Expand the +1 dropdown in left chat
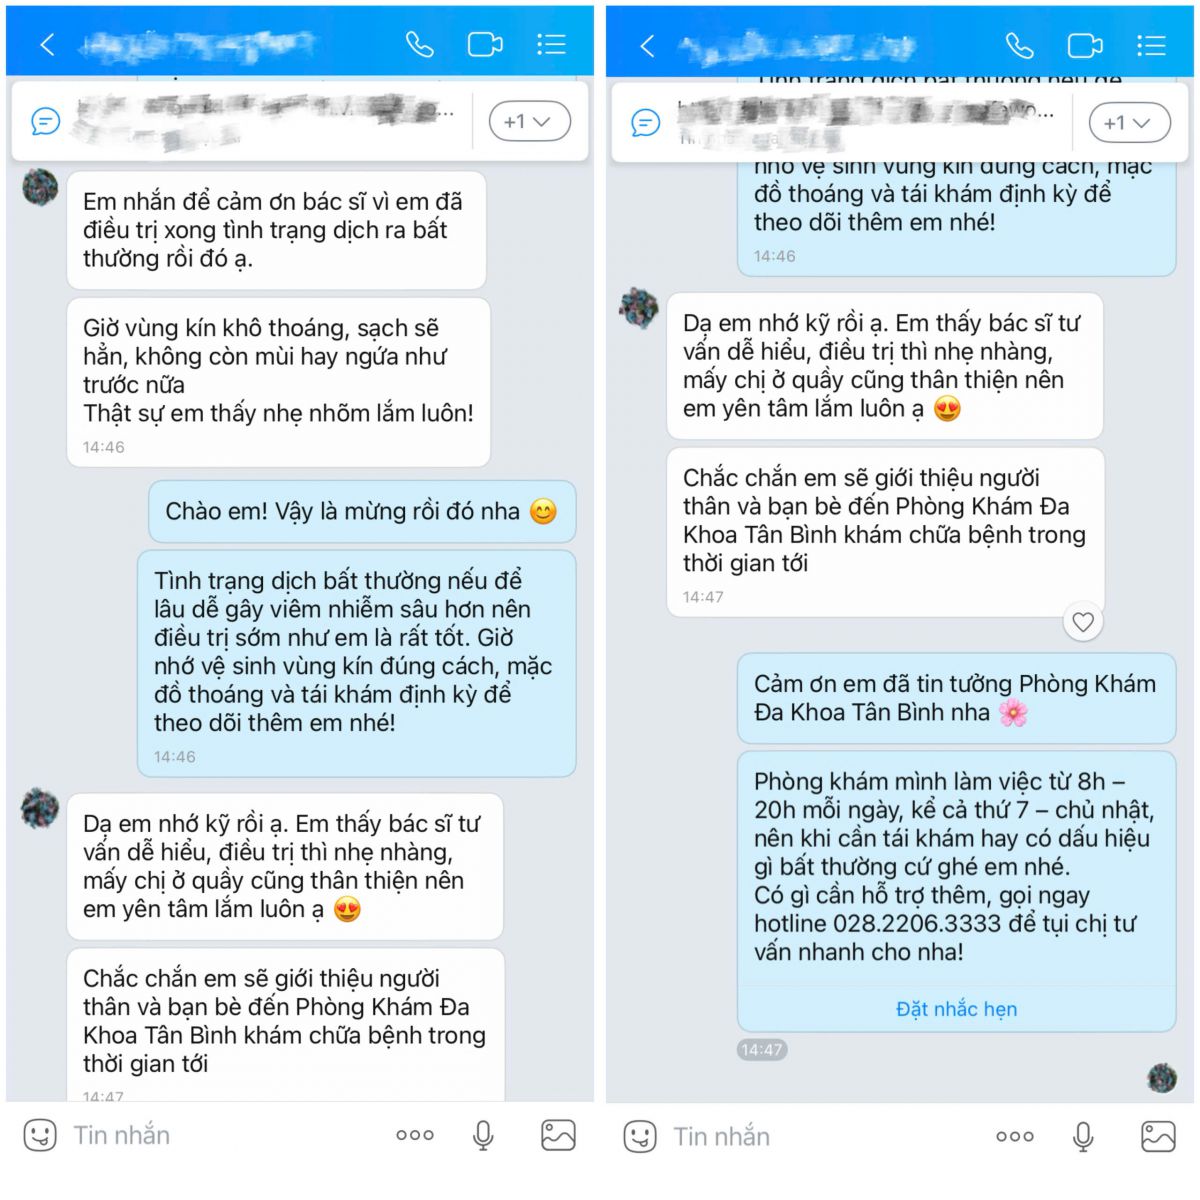1200x1200 pixels. pos(529,121)
